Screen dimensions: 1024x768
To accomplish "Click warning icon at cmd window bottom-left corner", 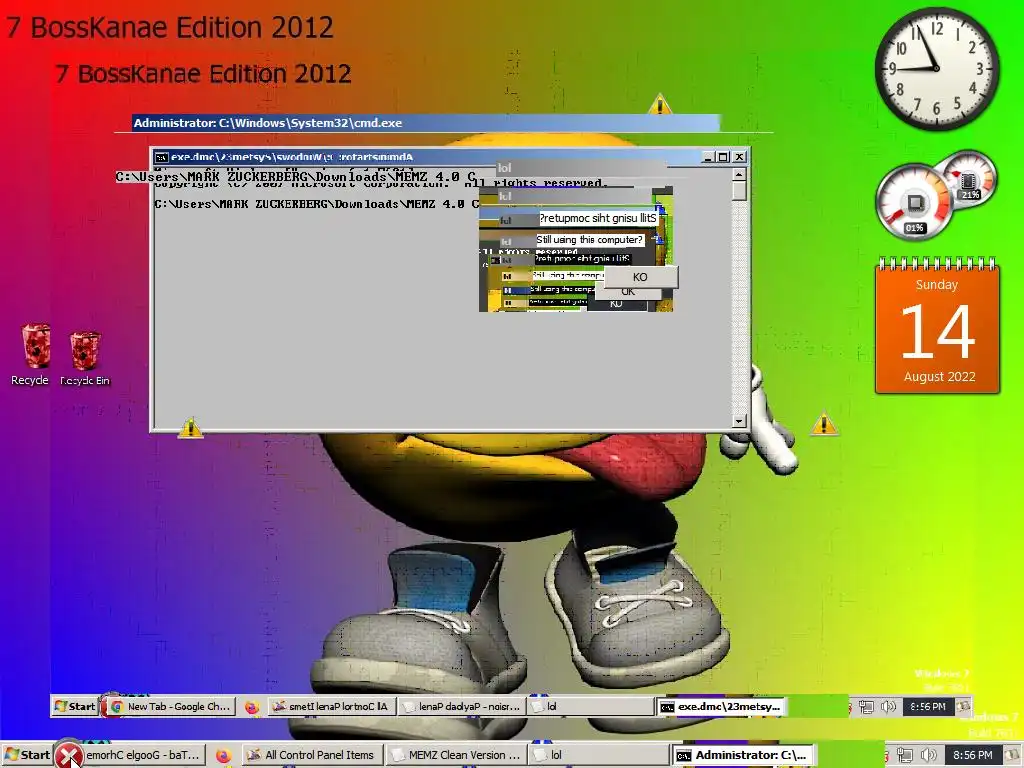I will 190,428.
